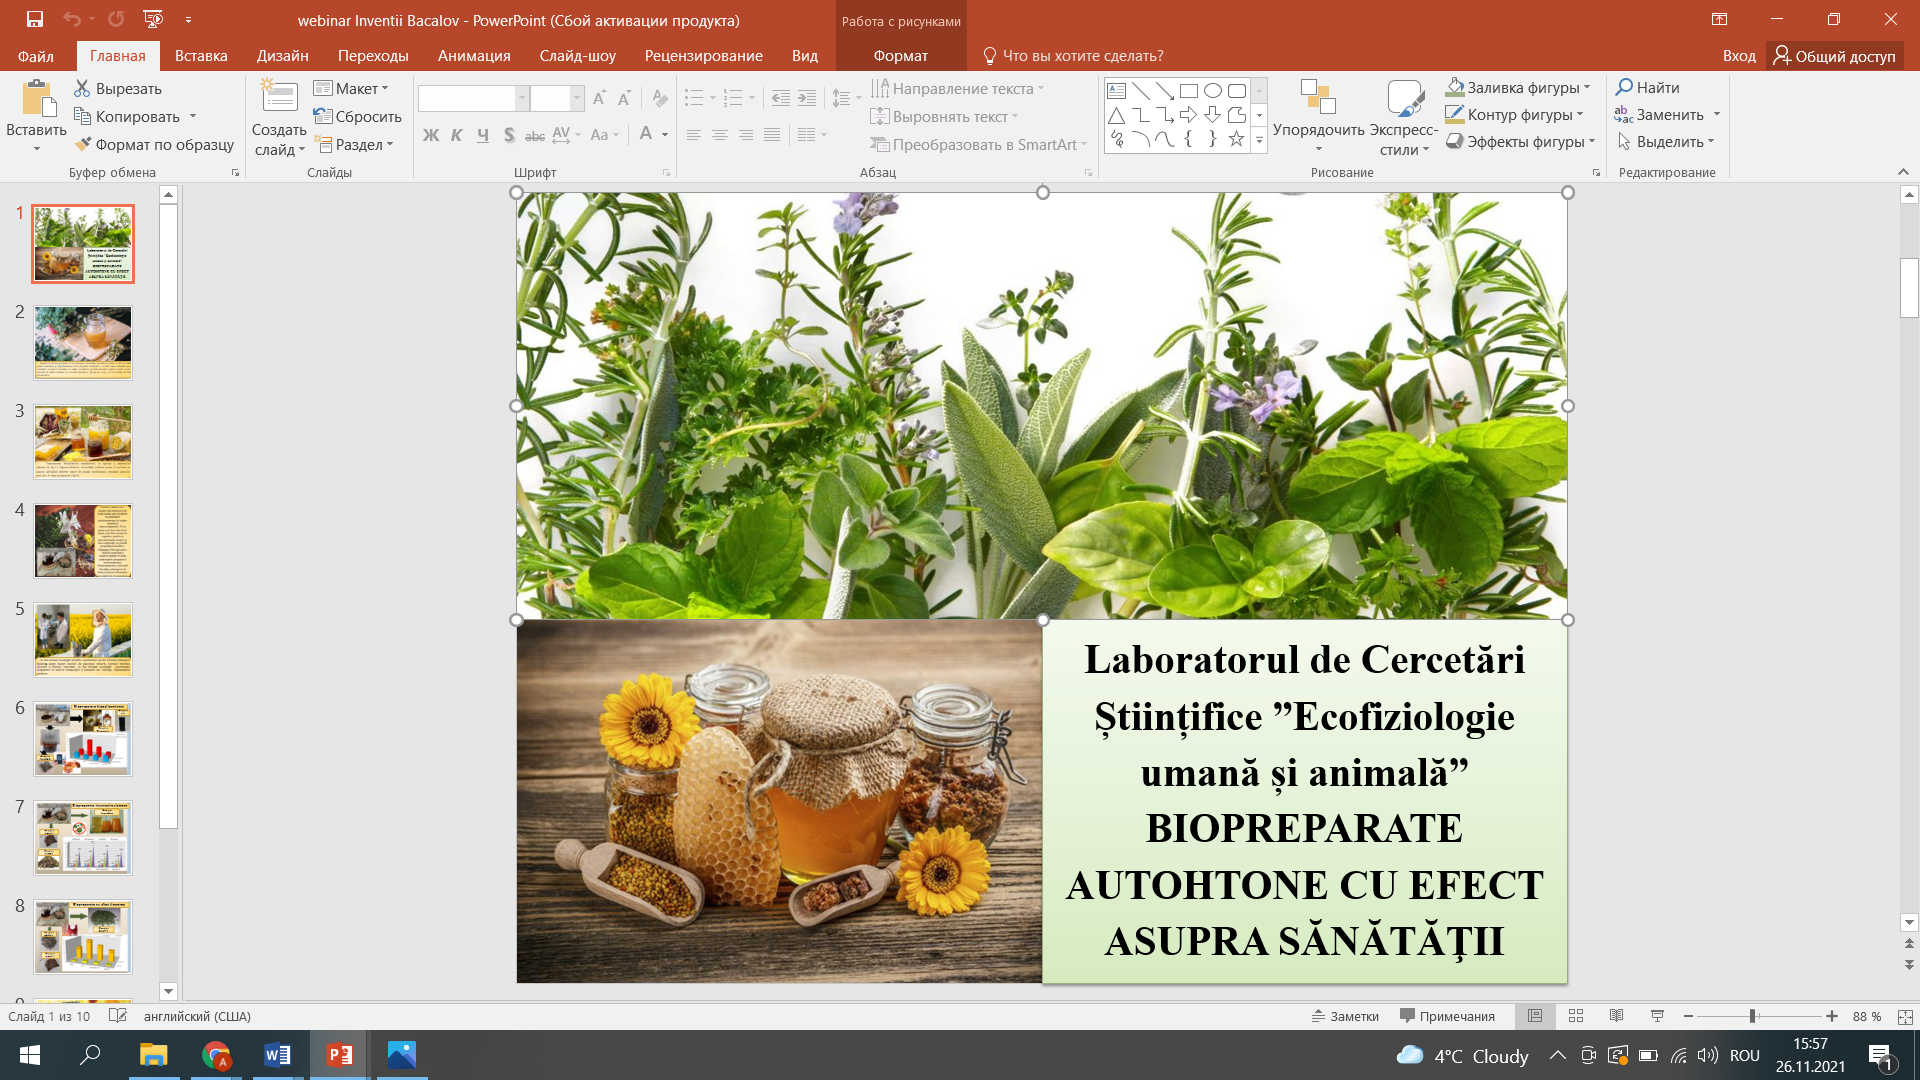Toggle strikethrough (abc) formatting
Screen dimensions: 1920x1080
(x=535, y=135)
